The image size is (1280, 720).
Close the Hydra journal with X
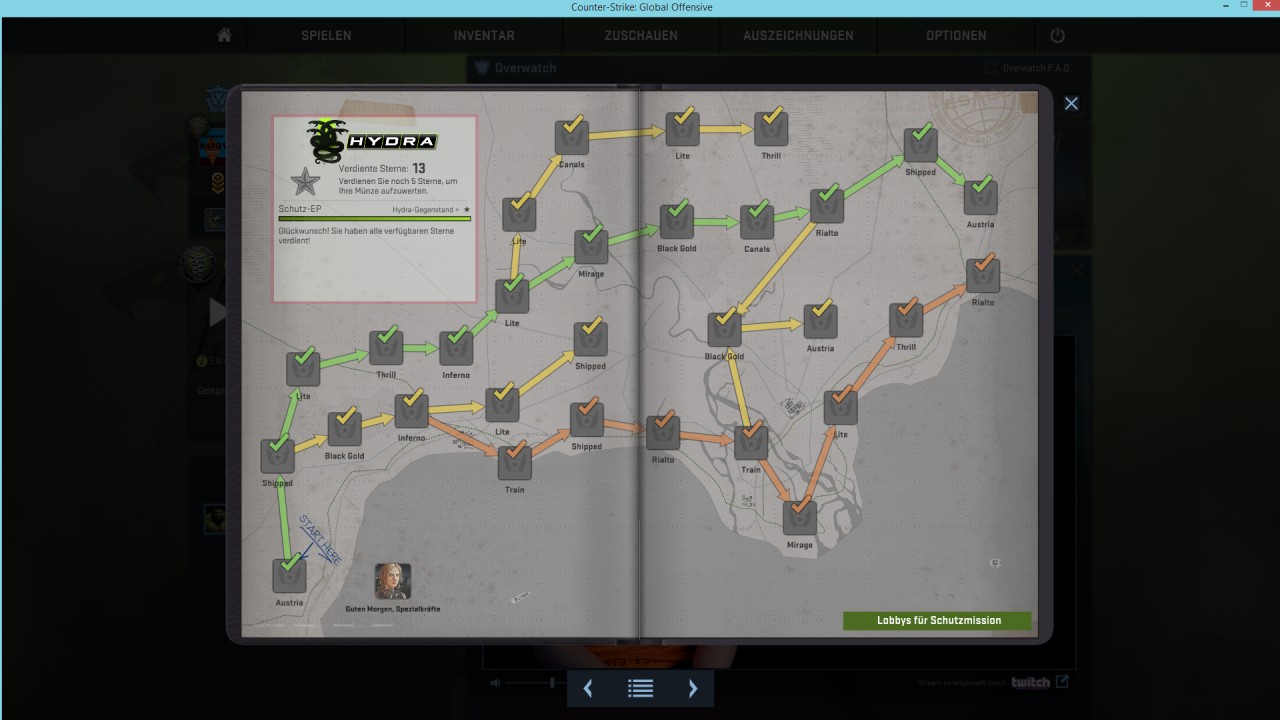tap(1071, 103)
